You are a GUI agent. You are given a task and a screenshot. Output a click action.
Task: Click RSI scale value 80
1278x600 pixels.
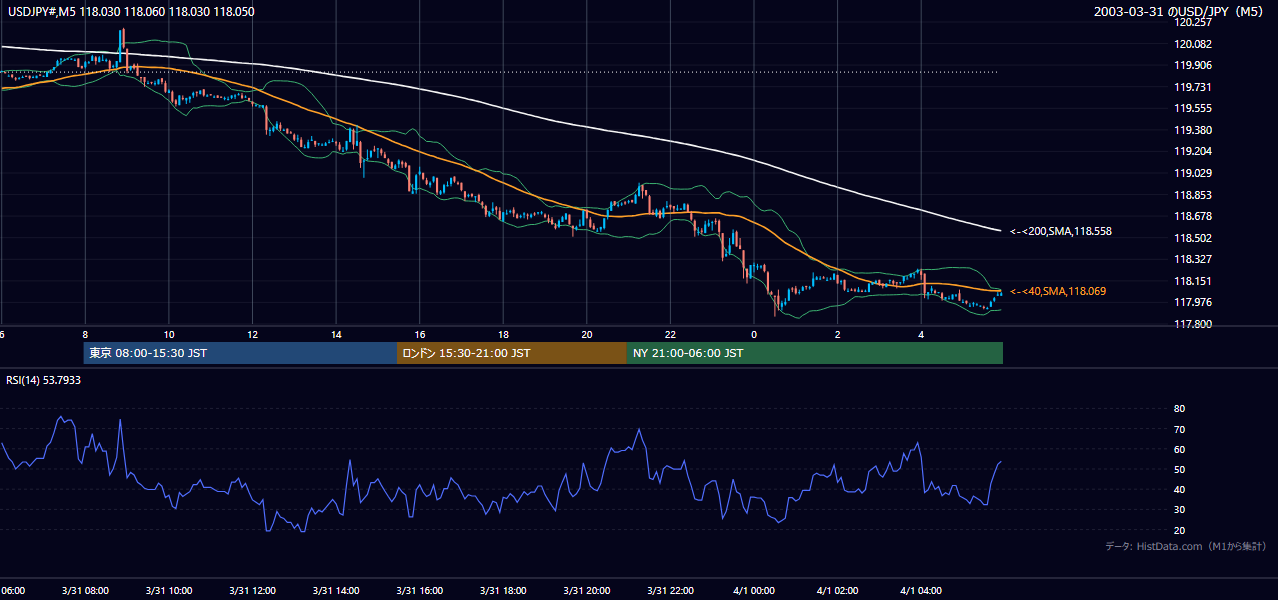click(x=1179, y=409)
